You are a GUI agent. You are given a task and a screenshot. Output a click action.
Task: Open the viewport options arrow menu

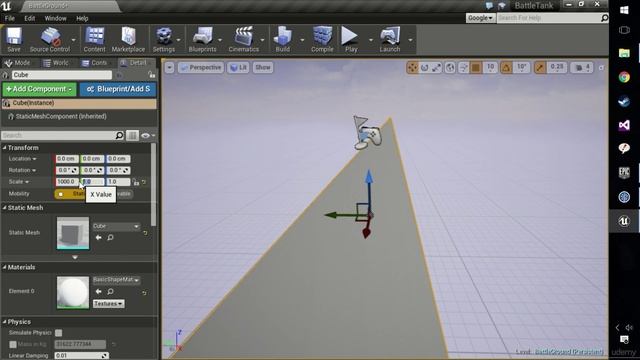coord(169,67)
